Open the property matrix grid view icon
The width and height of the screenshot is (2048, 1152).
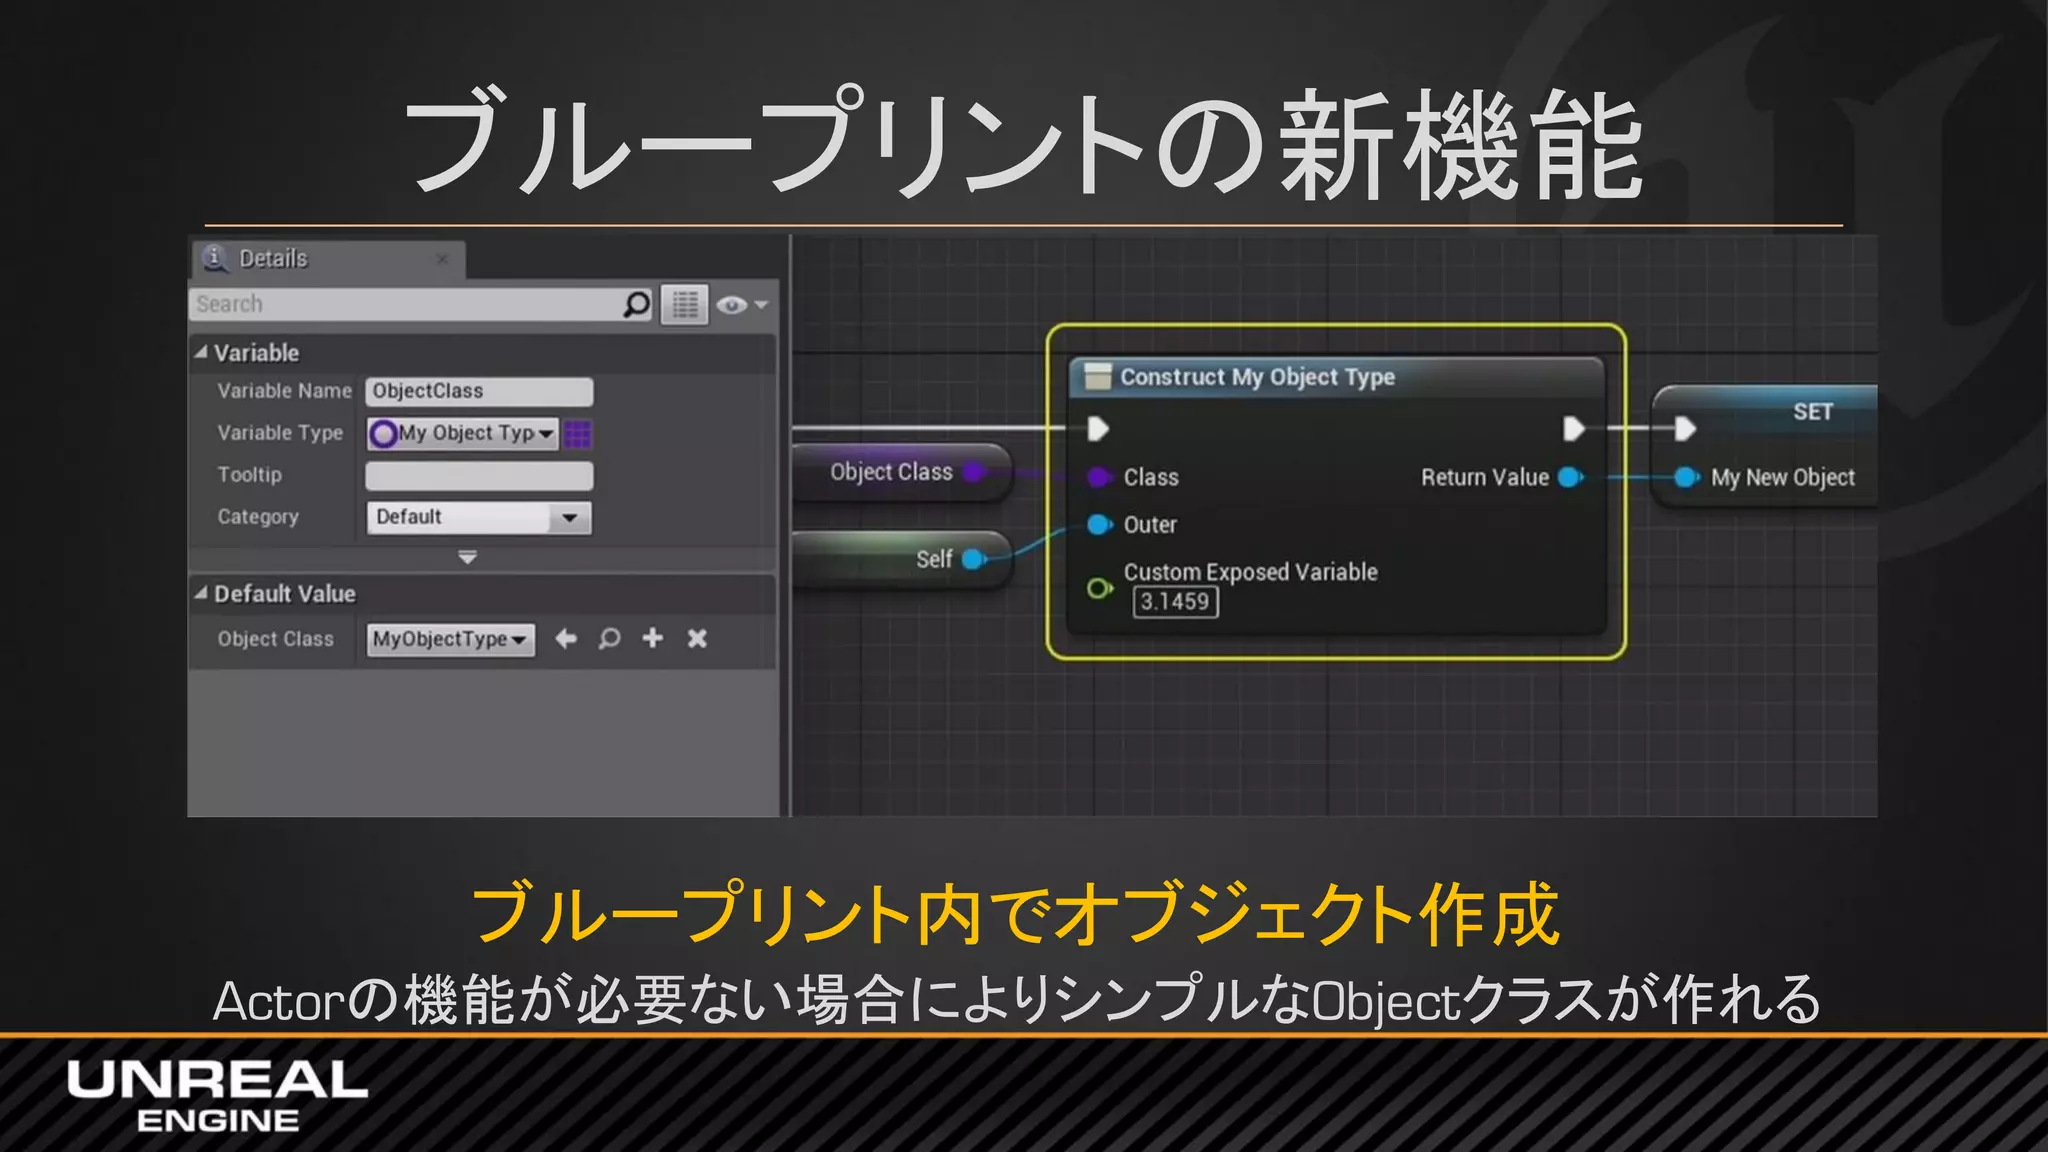tap(685, 304)
